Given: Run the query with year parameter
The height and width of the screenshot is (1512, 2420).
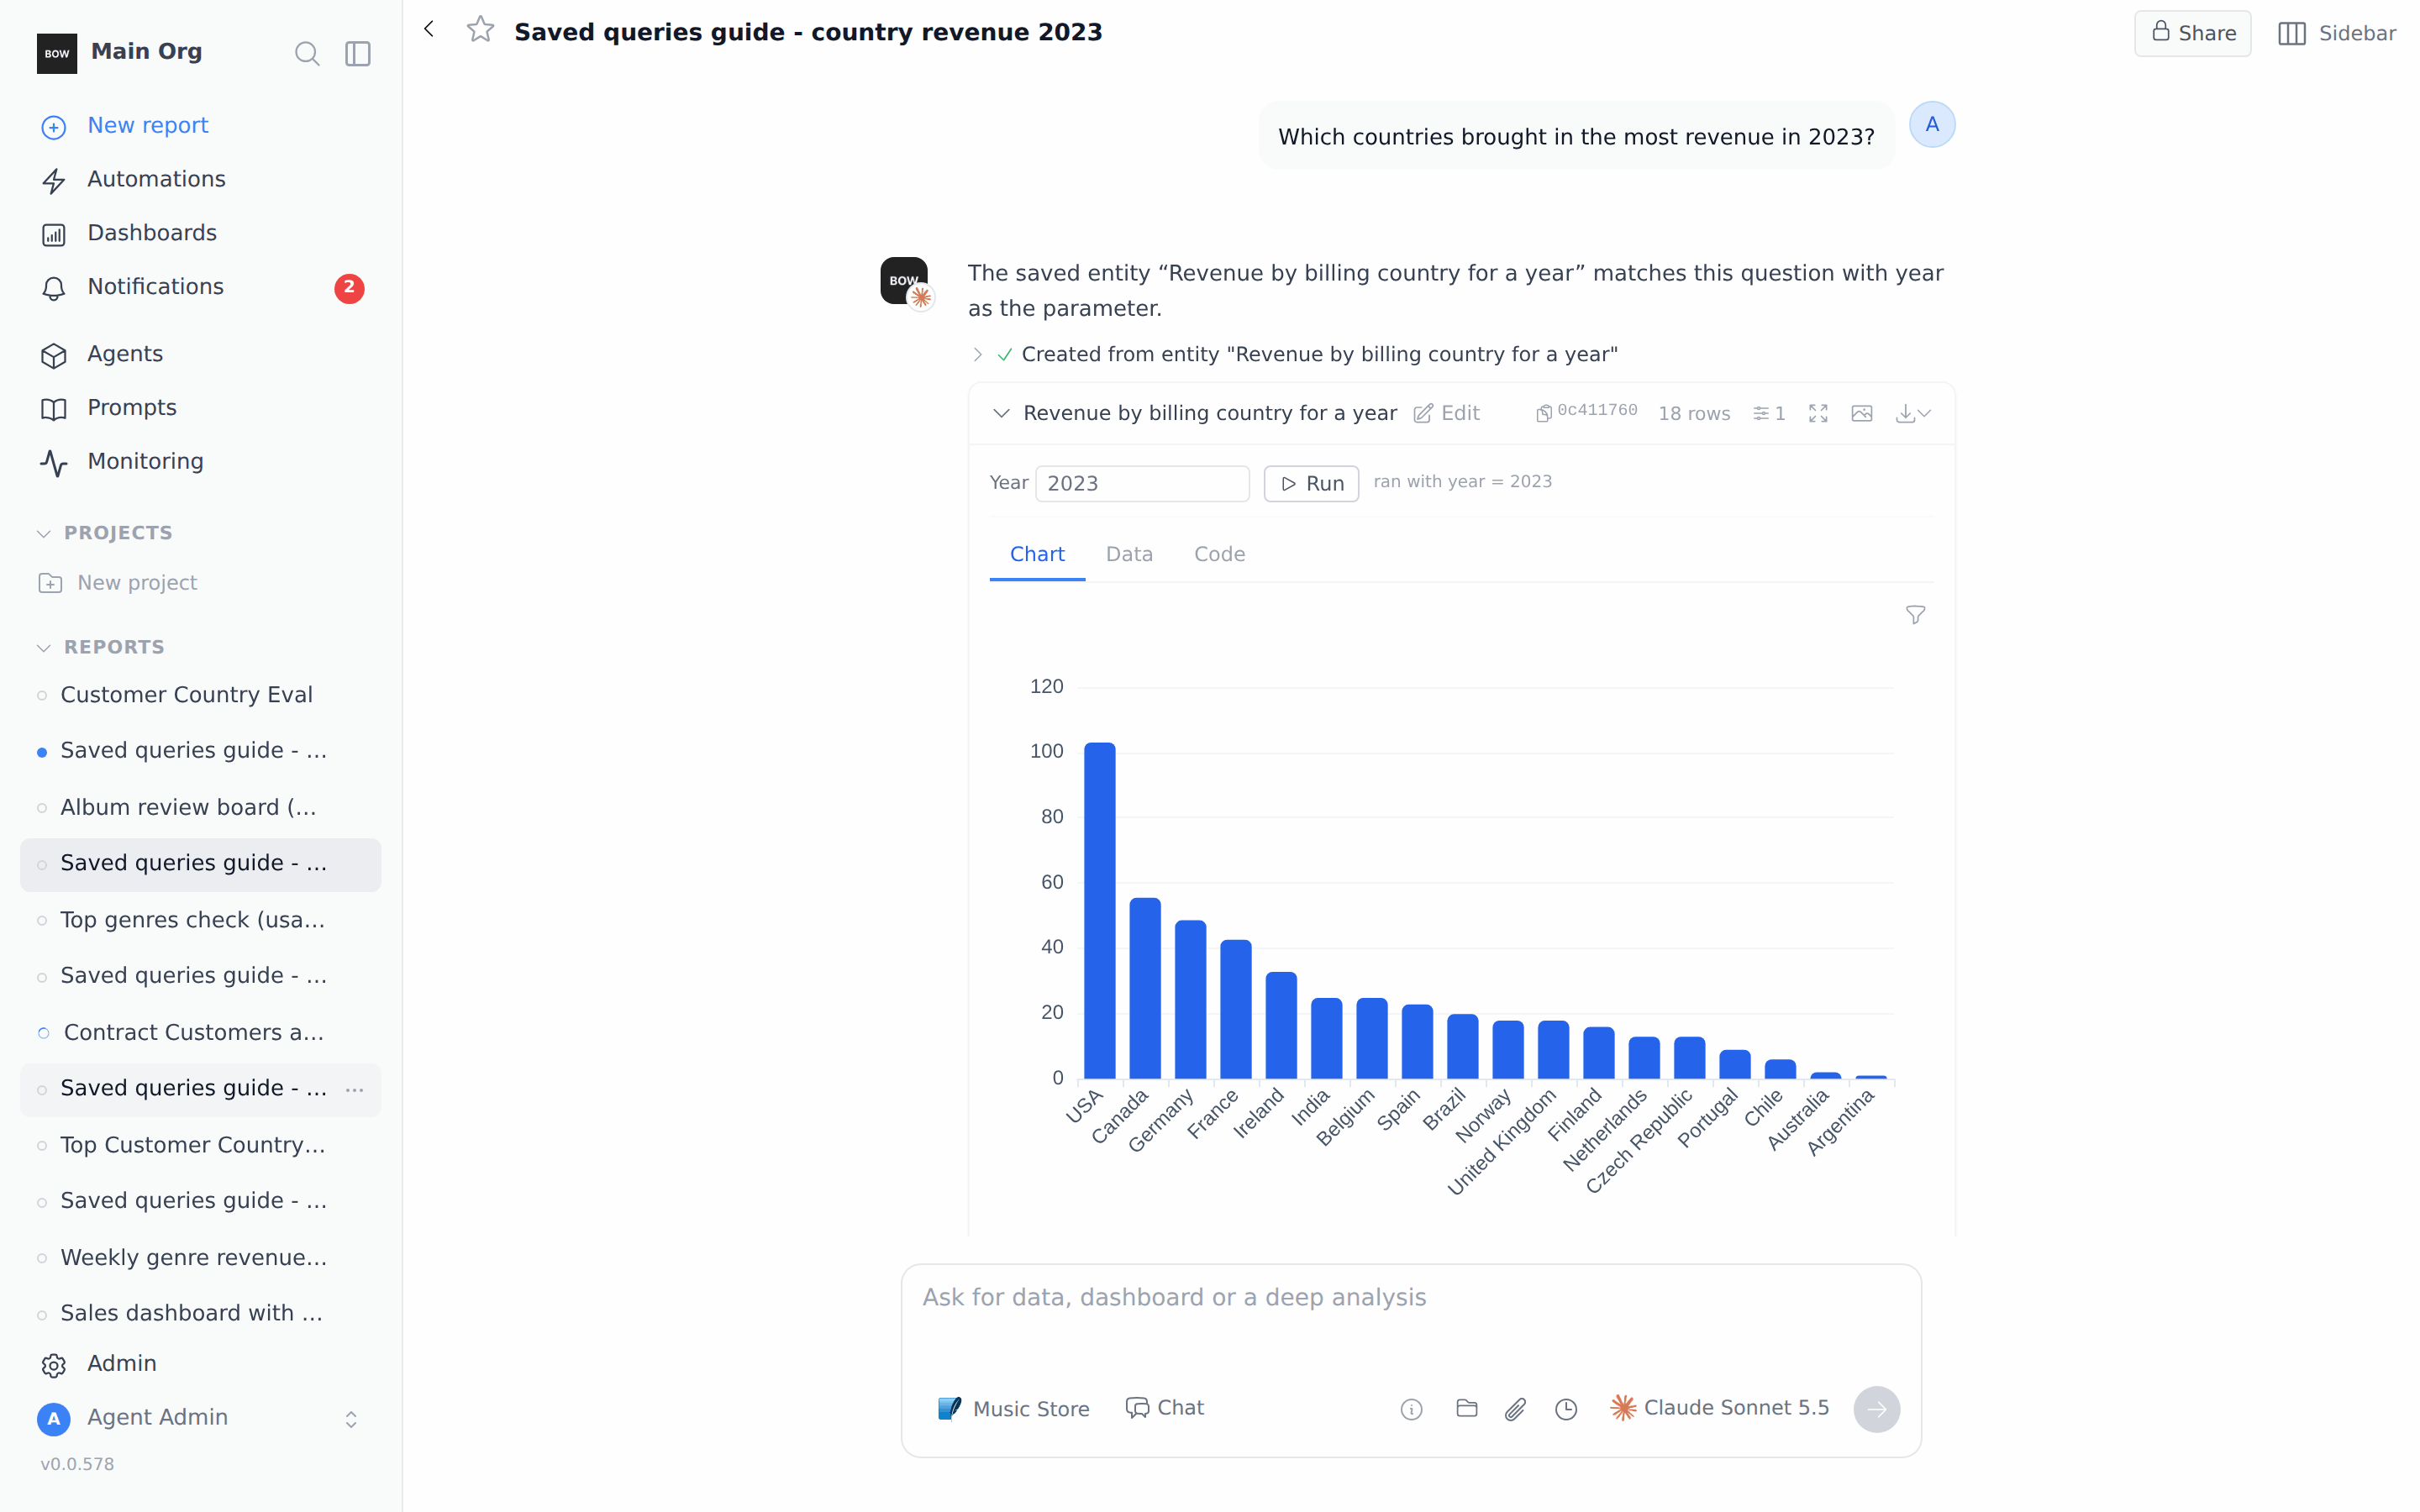Looking at the screenshot, I should pos(1311,483).
